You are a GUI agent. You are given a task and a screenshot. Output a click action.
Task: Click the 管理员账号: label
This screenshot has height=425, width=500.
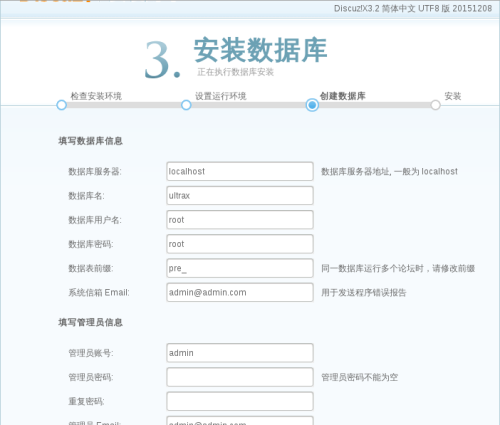coord(91,353)
